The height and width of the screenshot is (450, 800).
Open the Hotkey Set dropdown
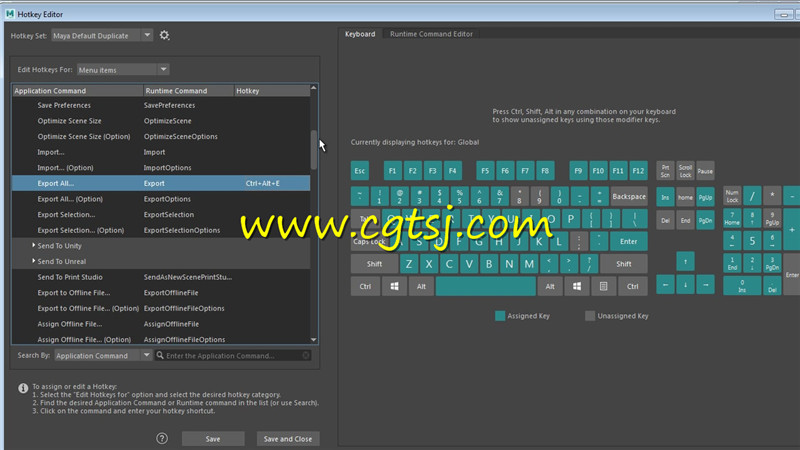click(x=147, y=35)
